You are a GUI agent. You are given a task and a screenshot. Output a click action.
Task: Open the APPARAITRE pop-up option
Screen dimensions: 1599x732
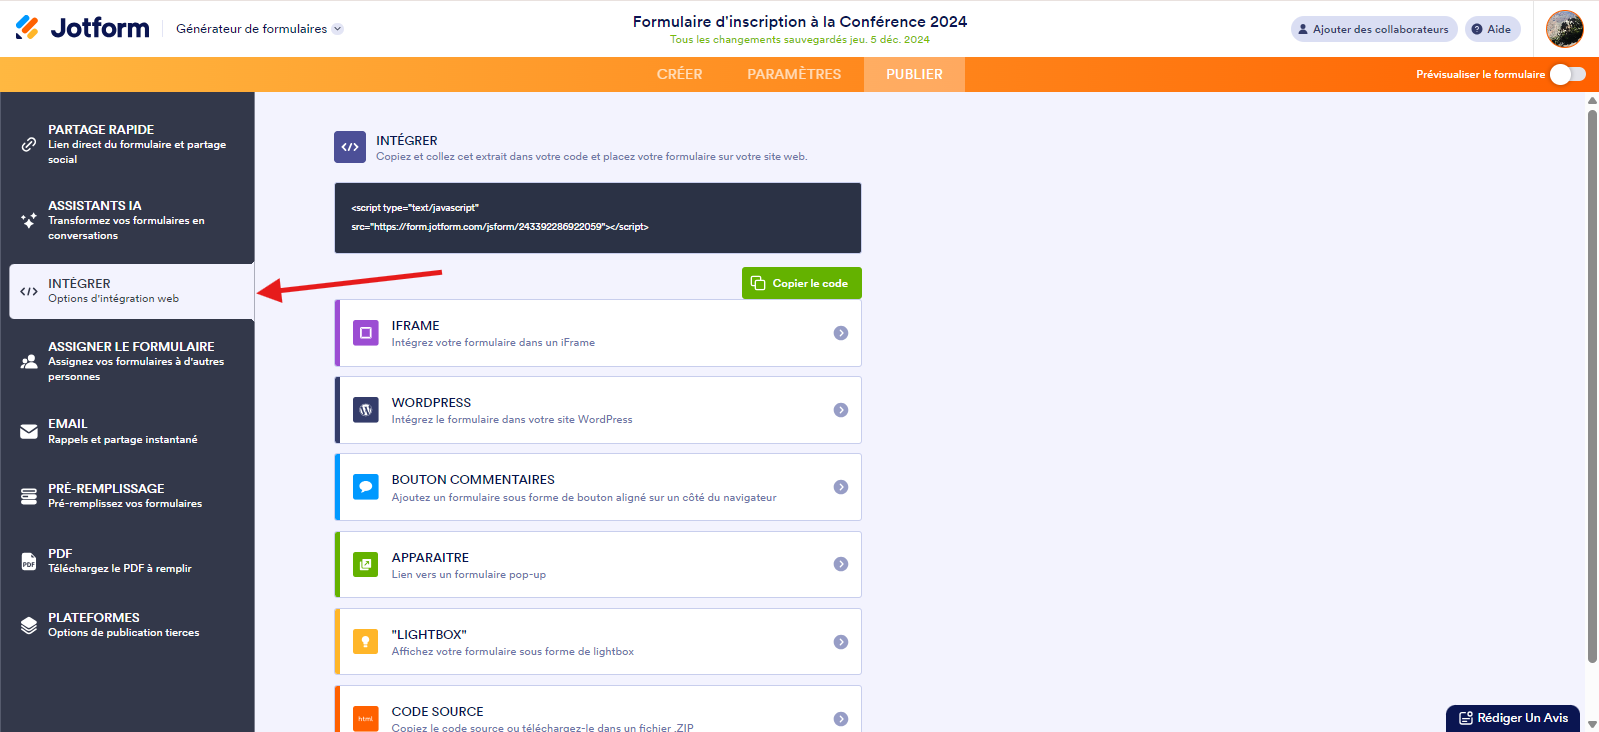pos(598,565)
